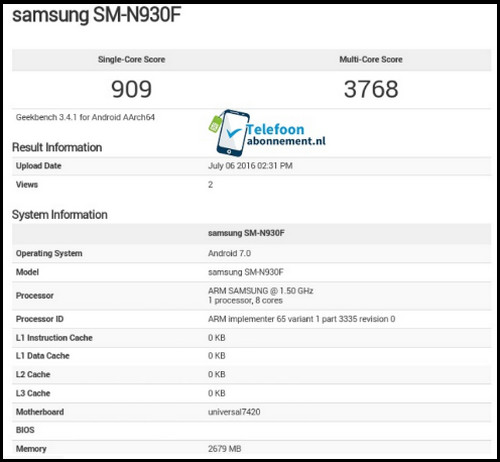Select the 'July 06 2016 02:31 PM' value

coord(250,166)
